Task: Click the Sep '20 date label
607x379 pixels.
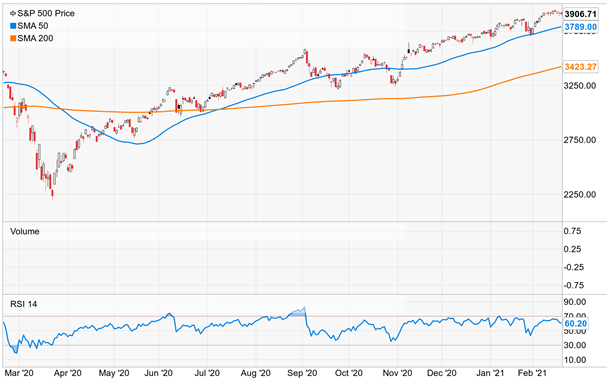Action: click(302, 373)
